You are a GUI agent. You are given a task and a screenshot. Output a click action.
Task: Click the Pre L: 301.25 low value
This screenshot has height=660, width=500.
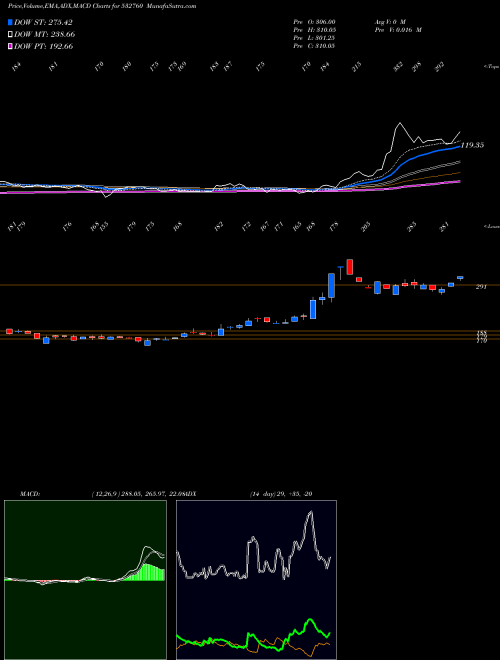click(x=314, y=38)
